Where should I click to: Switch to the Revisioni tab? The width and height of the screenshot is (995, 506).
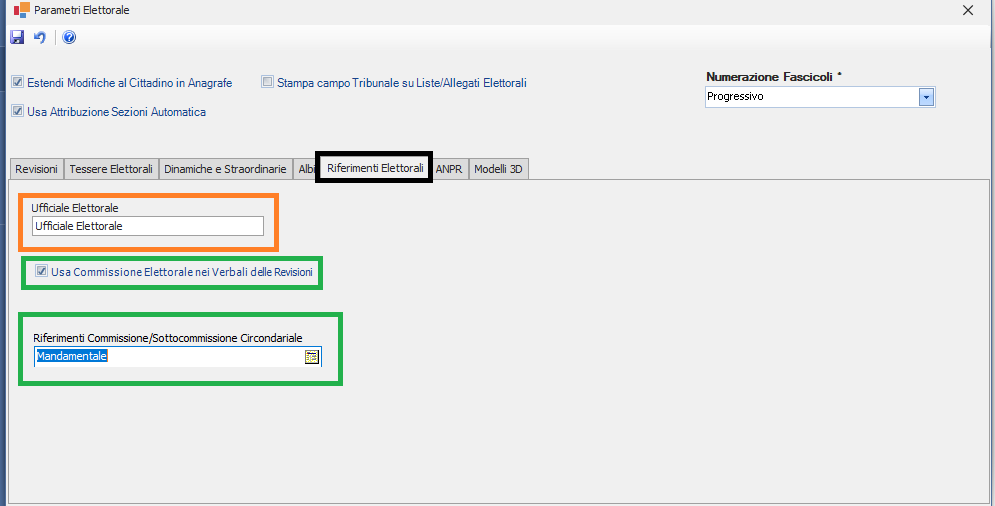(x=36, y=169)
